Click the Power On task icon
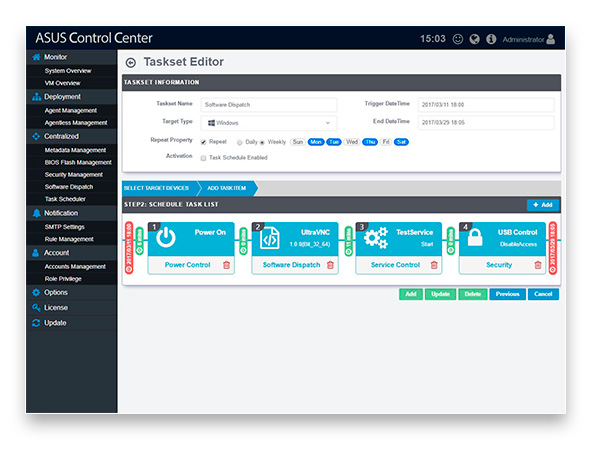Viewport: 590px width, 450px height. pos(166,237)
